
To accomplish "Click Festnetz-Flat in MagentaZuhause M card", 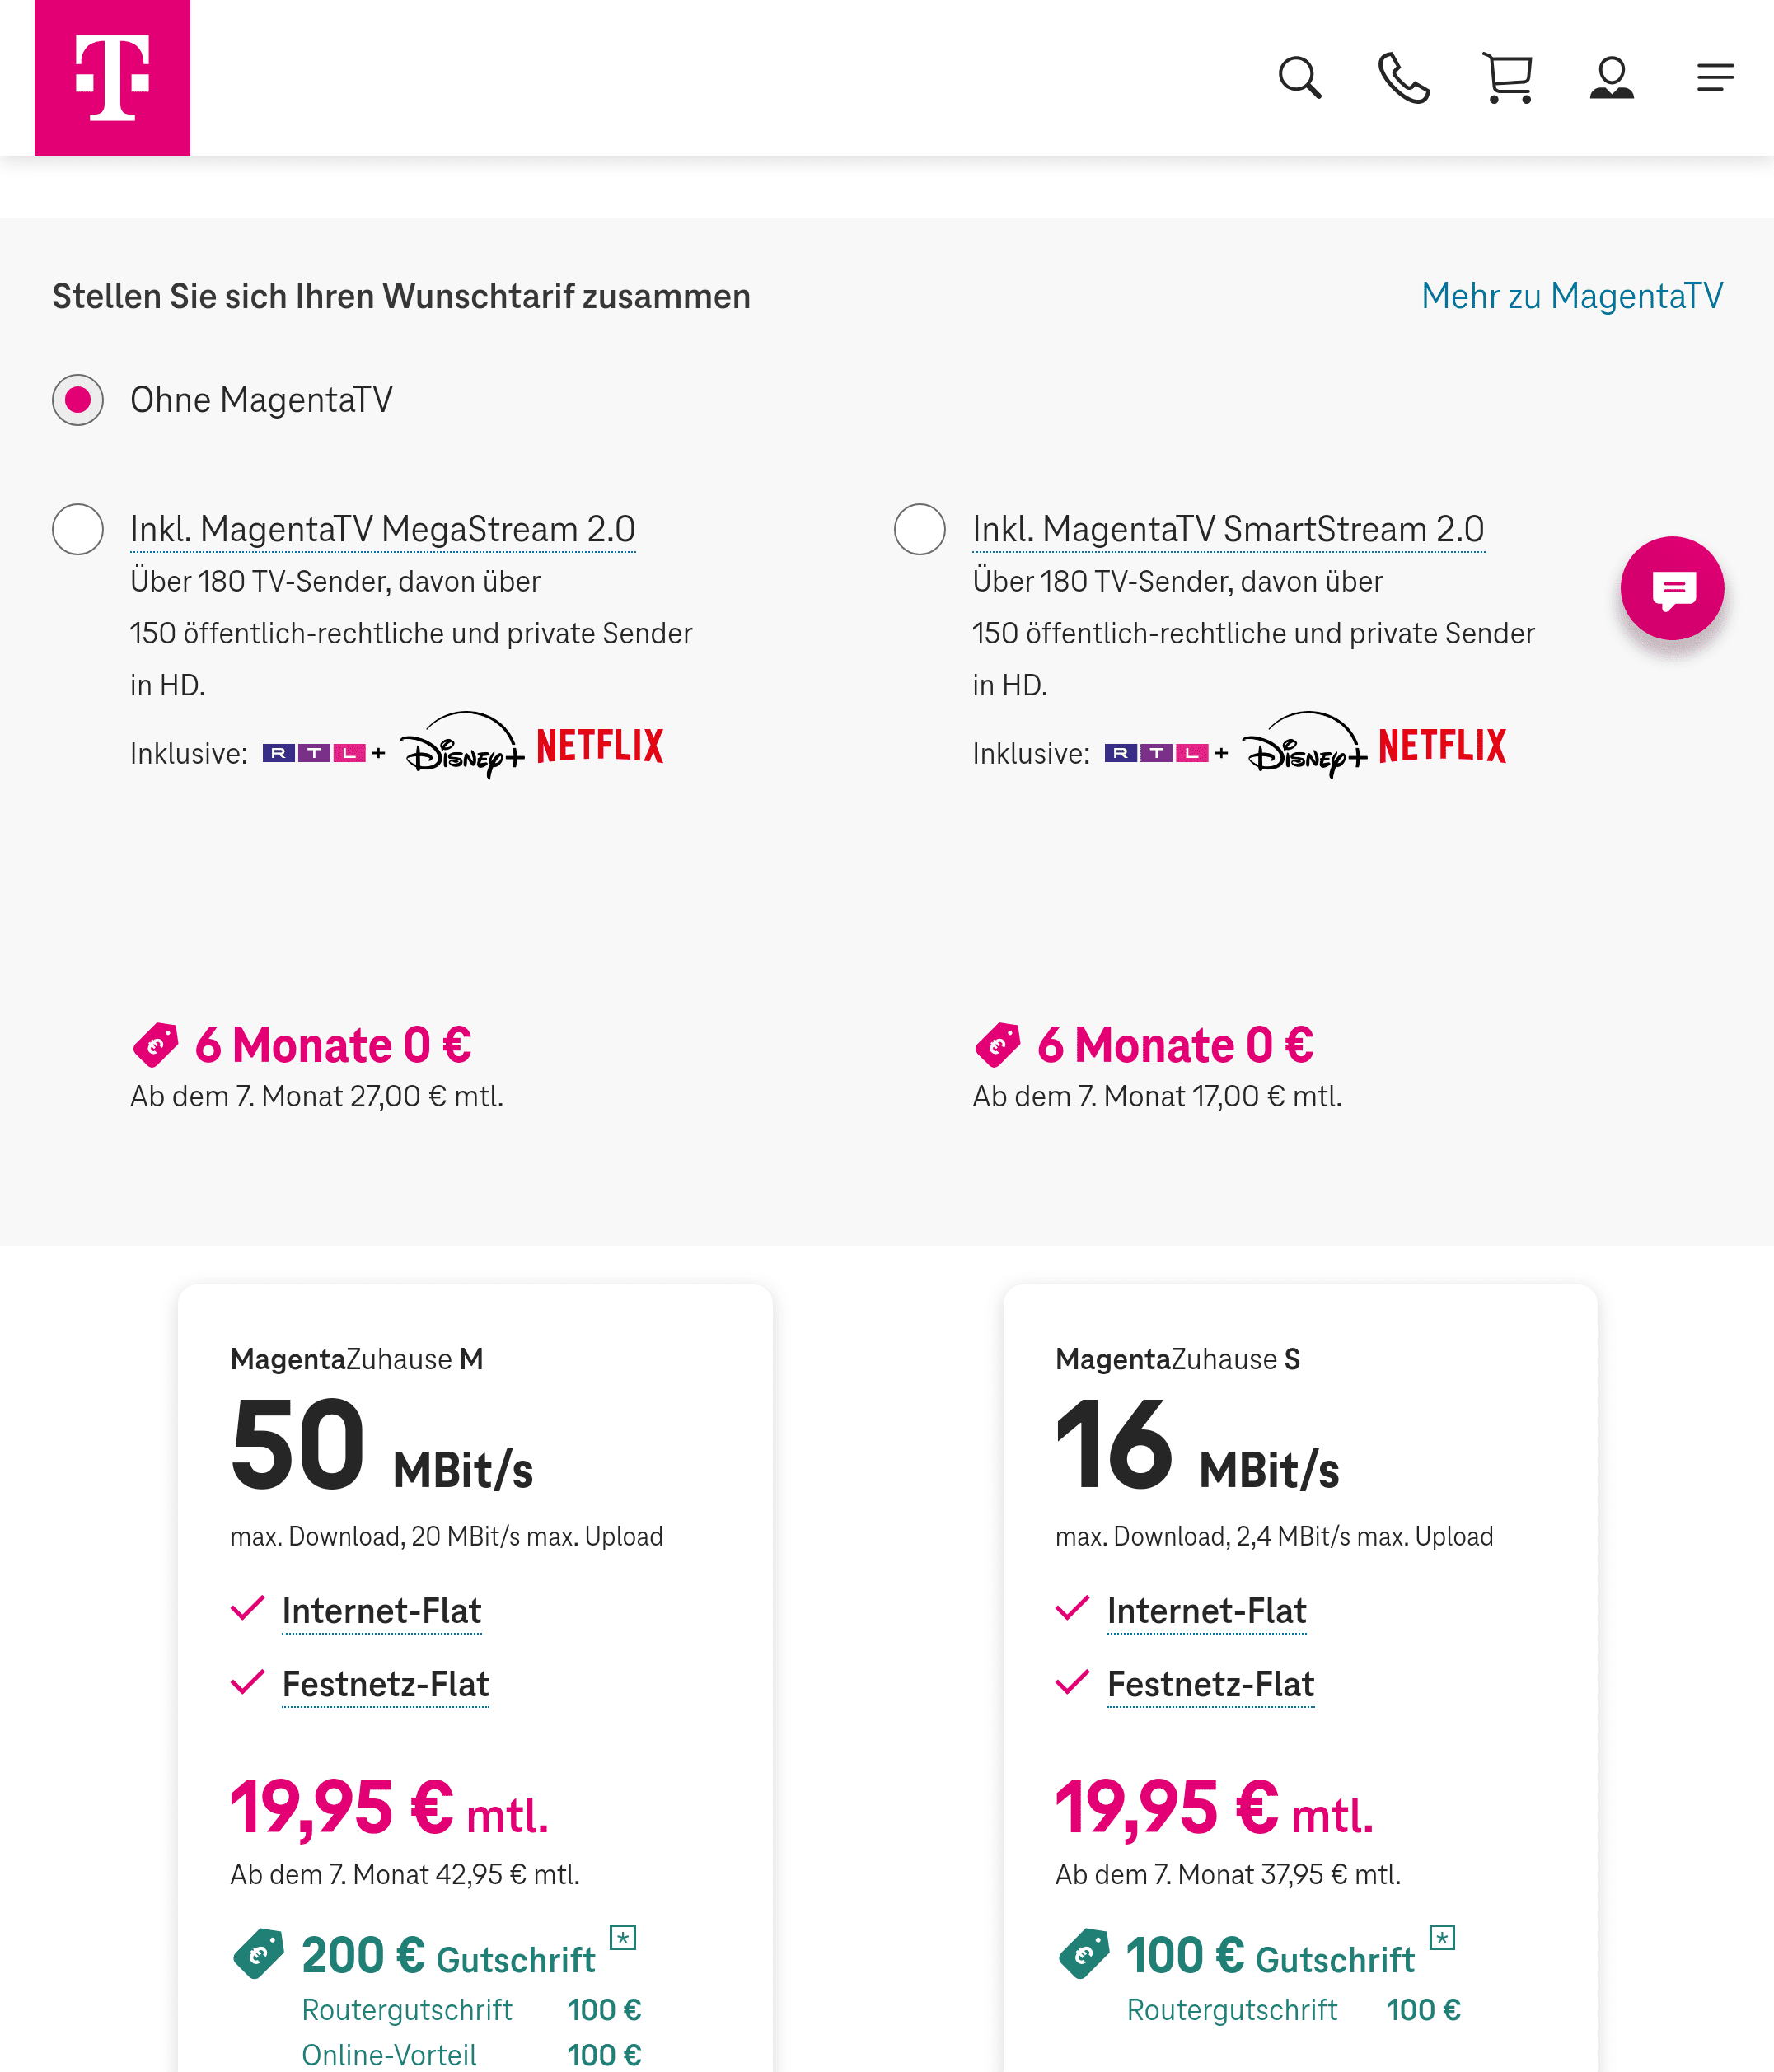I will (385, 1684).
